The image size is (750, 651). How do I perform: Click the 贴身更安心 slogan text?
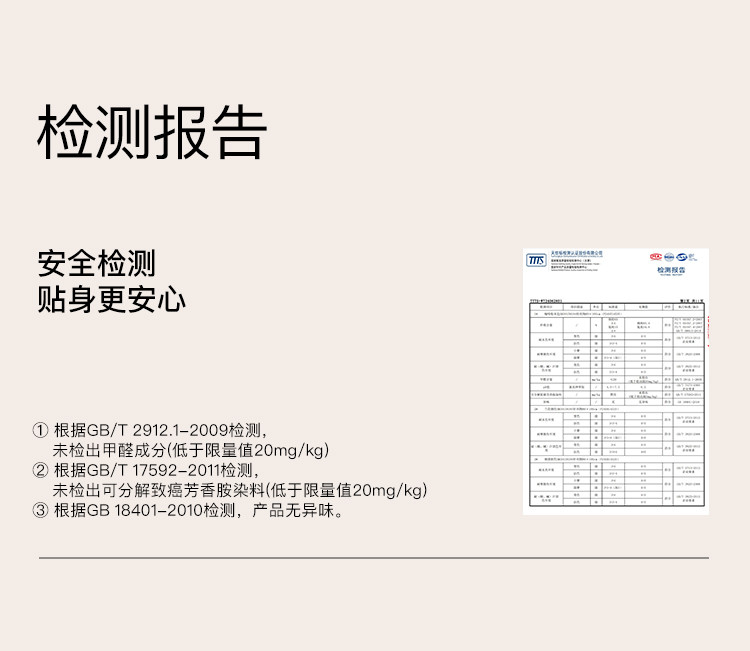point(111,299)
